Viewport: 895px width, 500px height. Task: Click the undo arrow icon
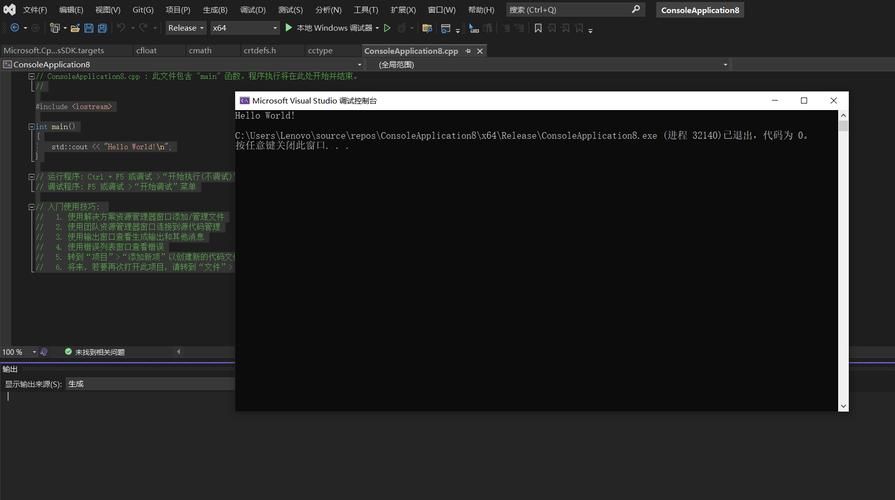[x=121, y=28]
